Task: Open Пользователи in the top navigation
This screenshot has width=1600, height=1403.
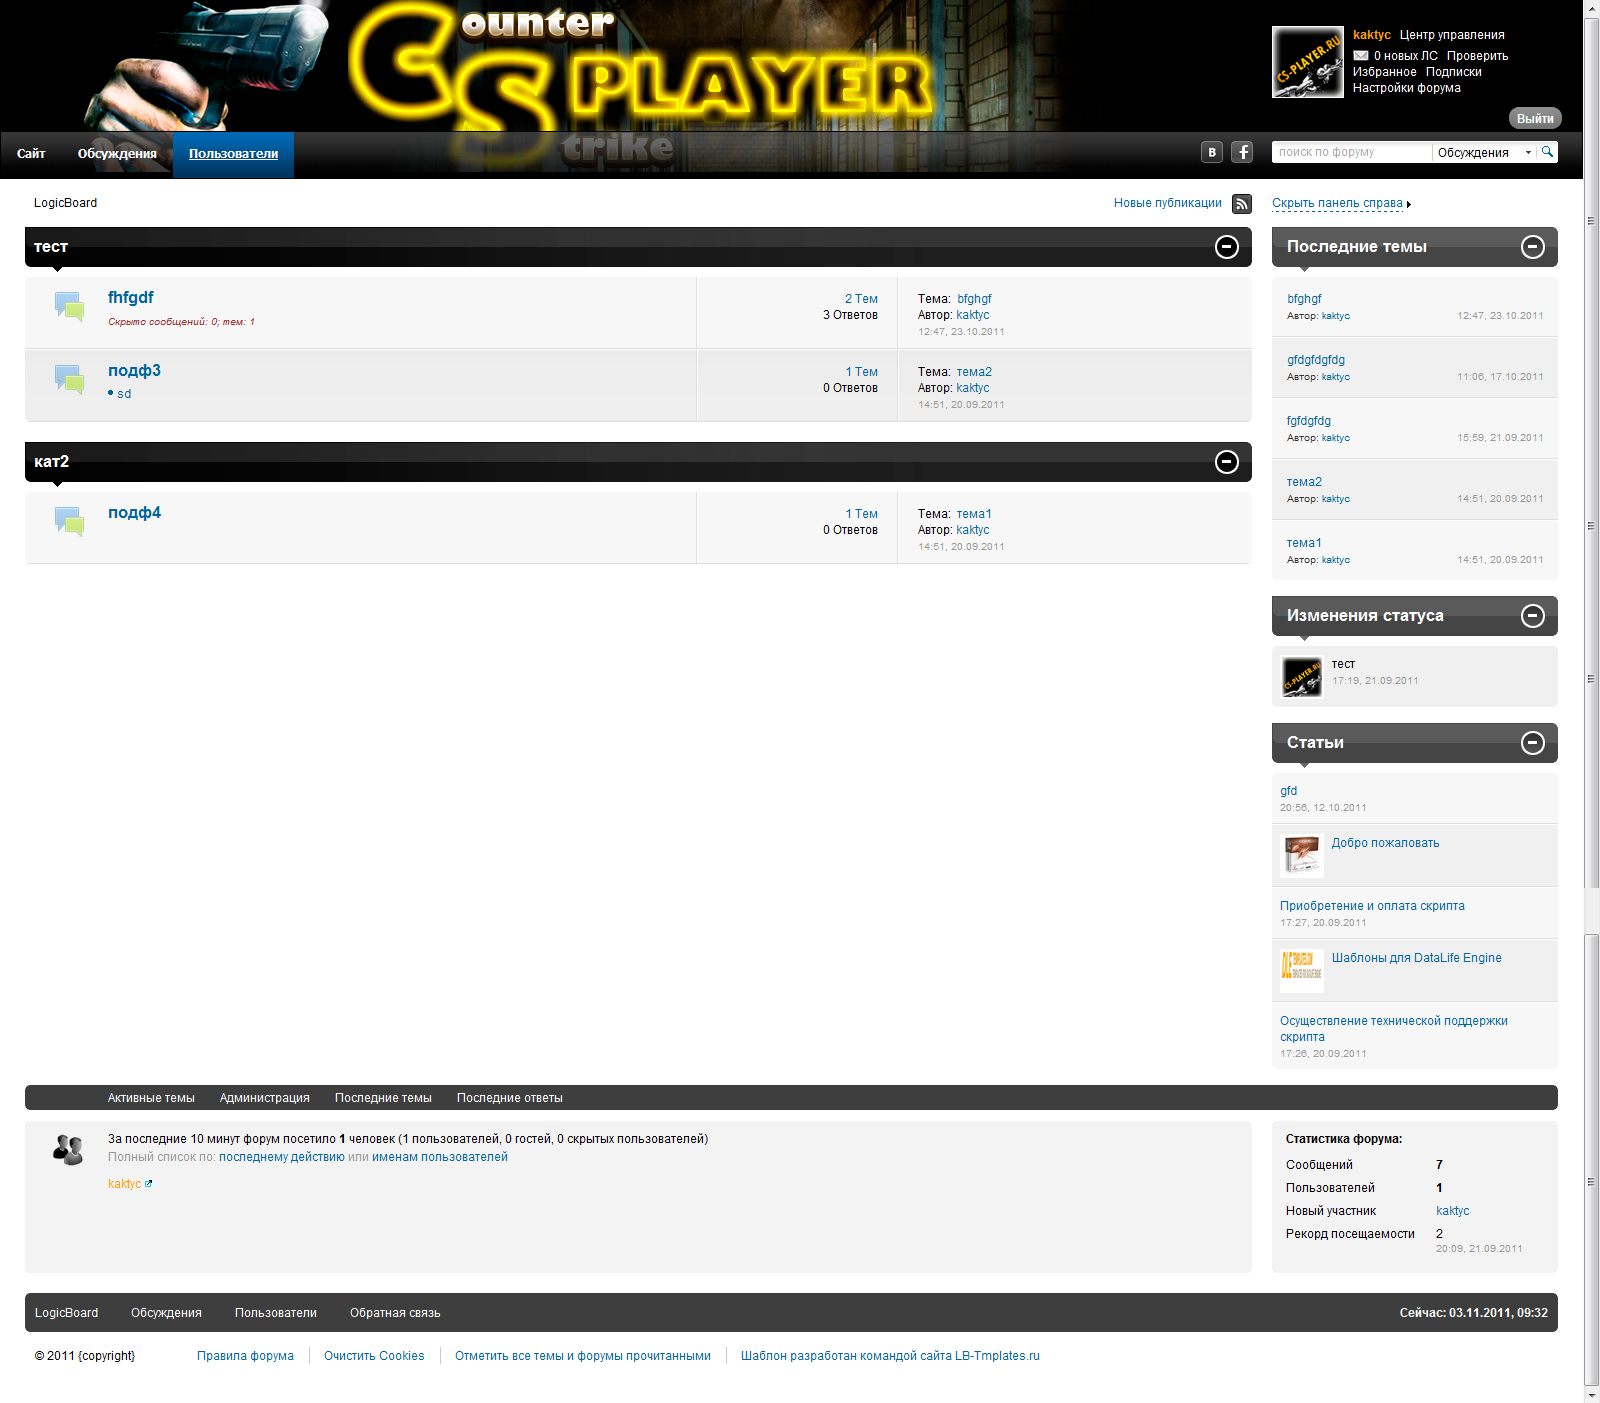Action: tap(233, 154)
